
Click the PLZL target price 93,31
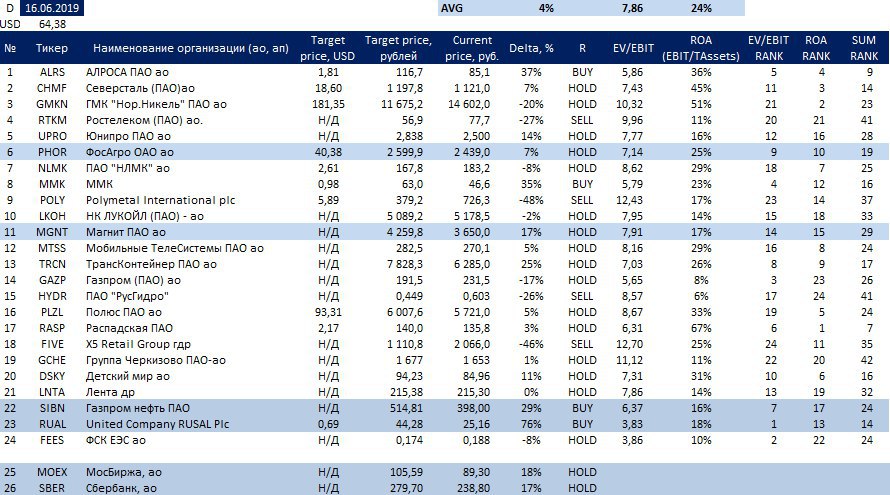tap(329, 312)
